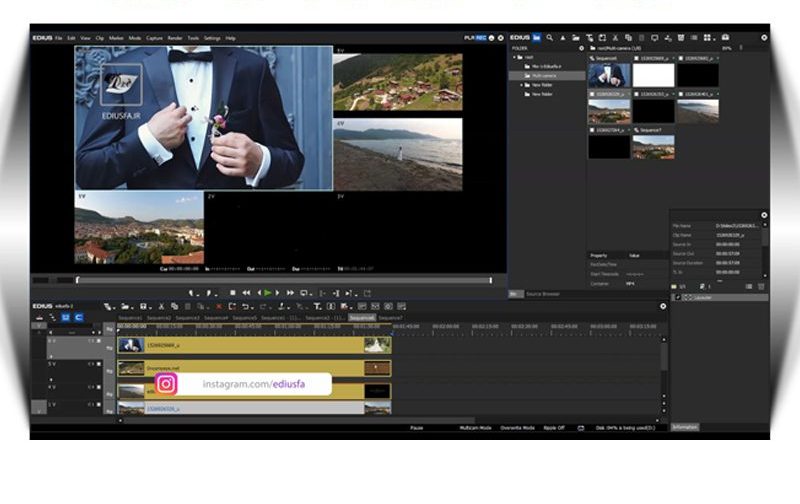800x504 pixels.
Task: Open the View menu
Action: [85, 38]
